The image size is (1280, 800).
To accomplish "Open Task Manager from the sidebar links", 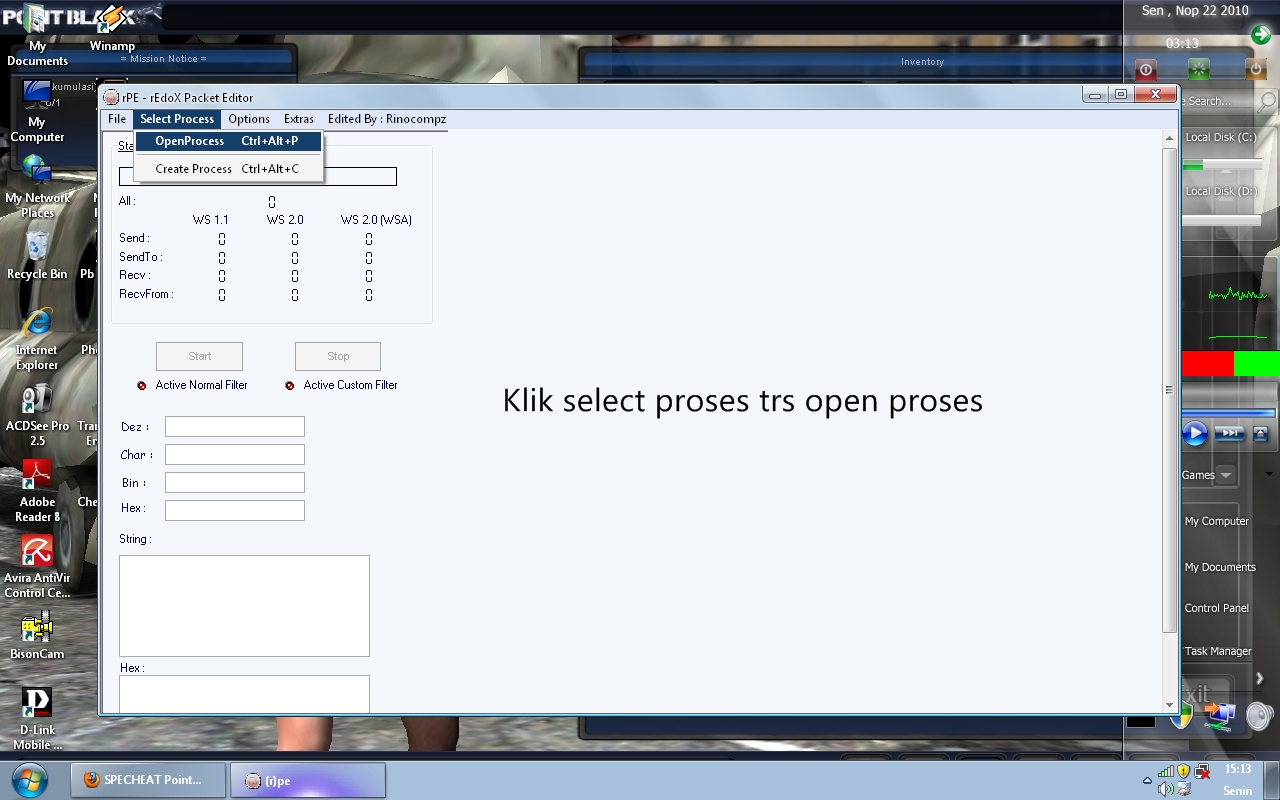I will click(1218, 651).
